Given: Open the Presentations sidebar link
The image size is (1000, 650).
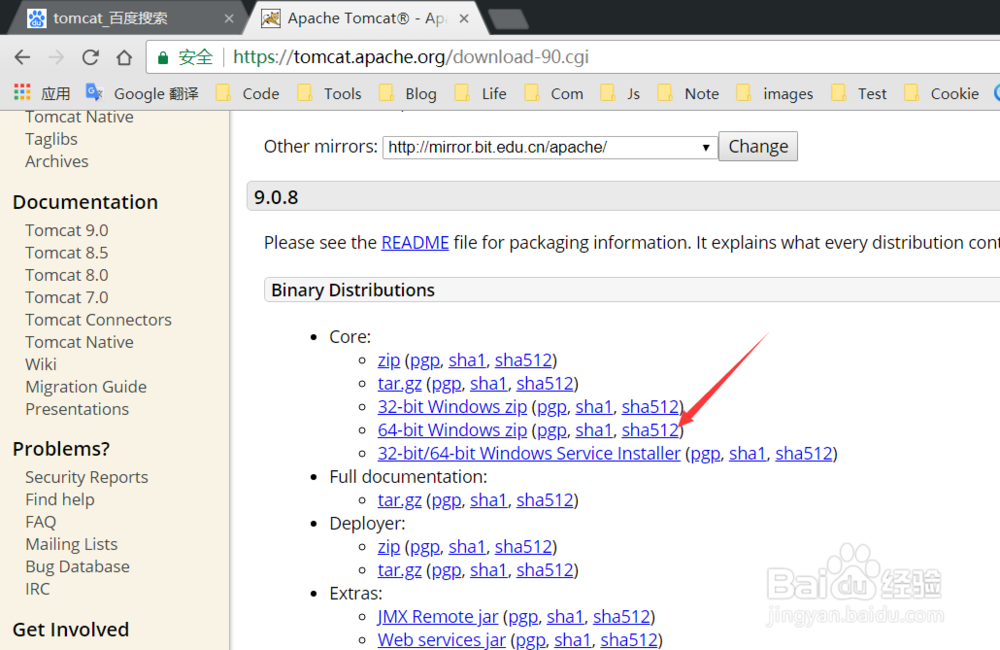Looking at the screenshot, I should [x=77, y=409].
